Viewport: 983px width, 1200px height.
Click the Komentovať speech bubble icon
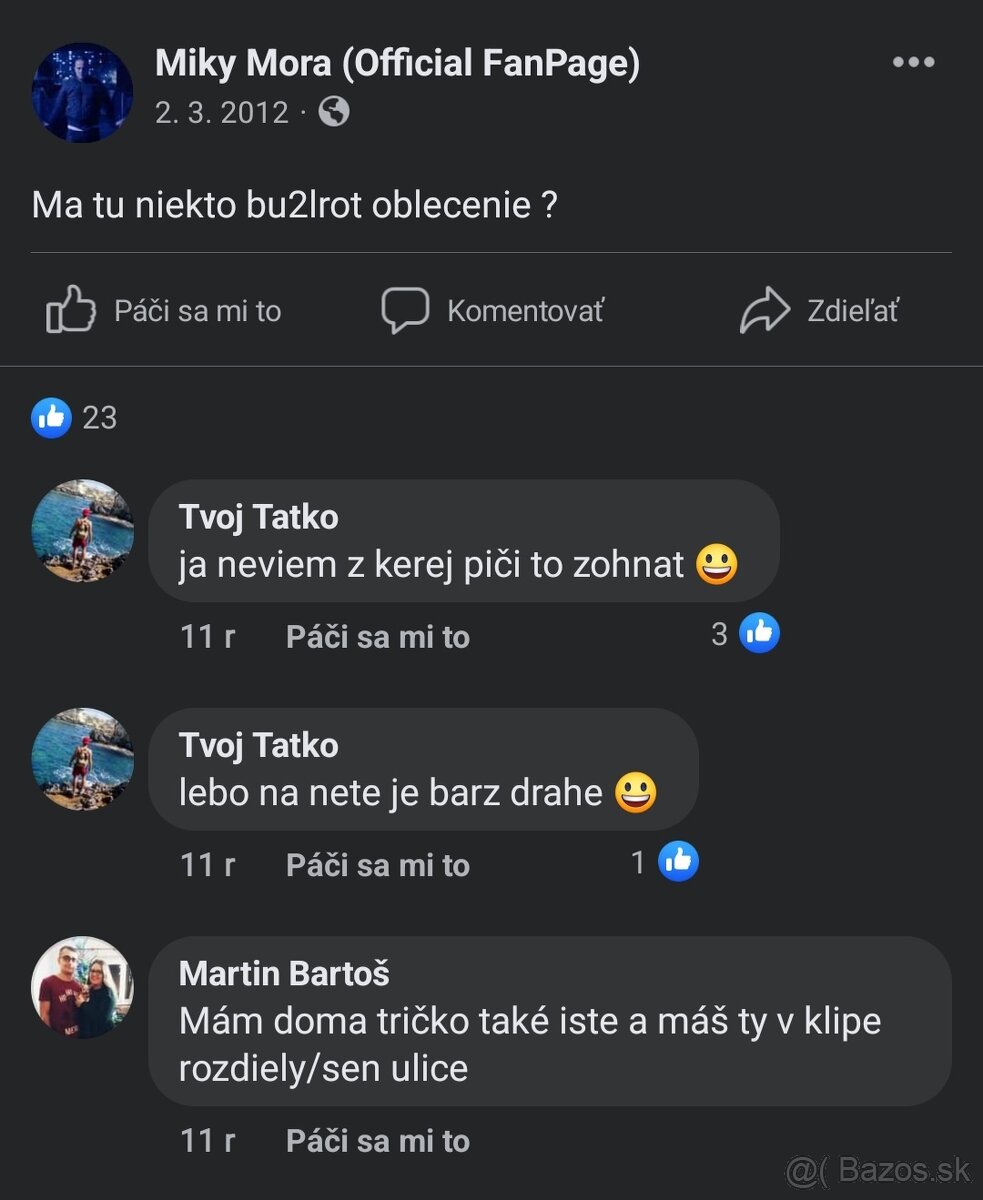pyautogui.click(x=405, y=310)
